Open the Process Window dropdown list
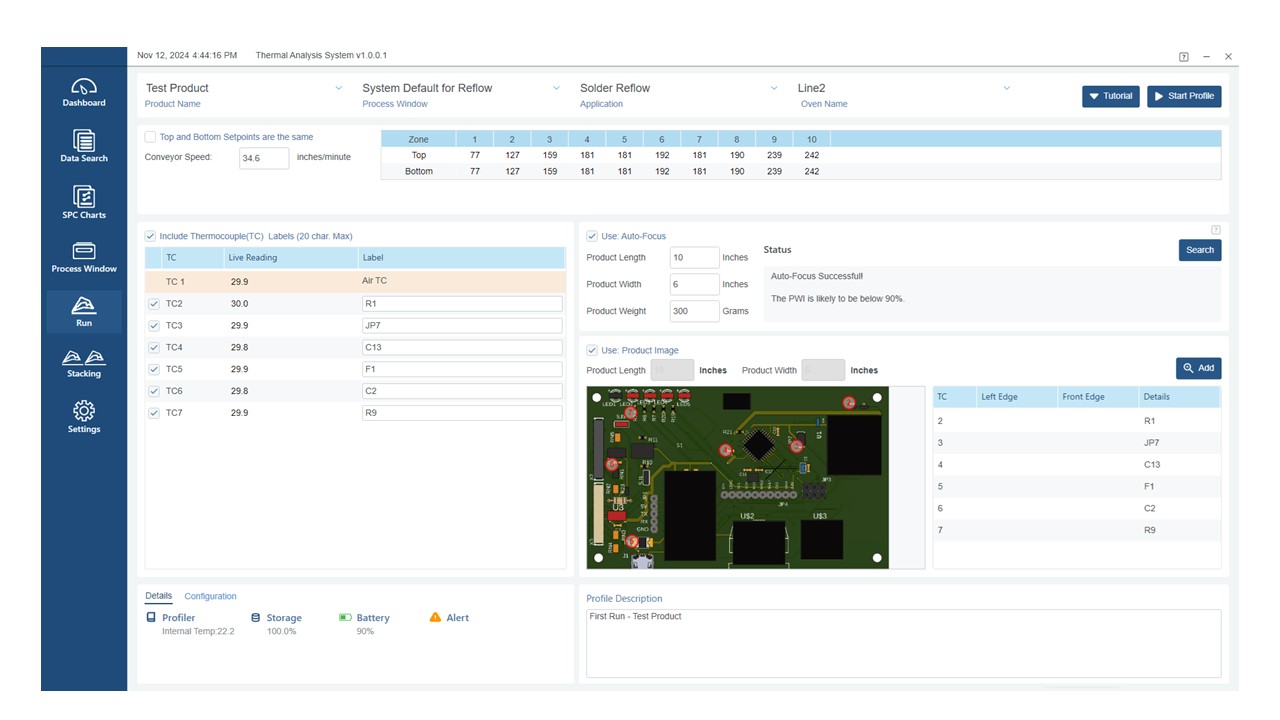The height and width of the screenshot is (720, 1280). pos(556,89)
